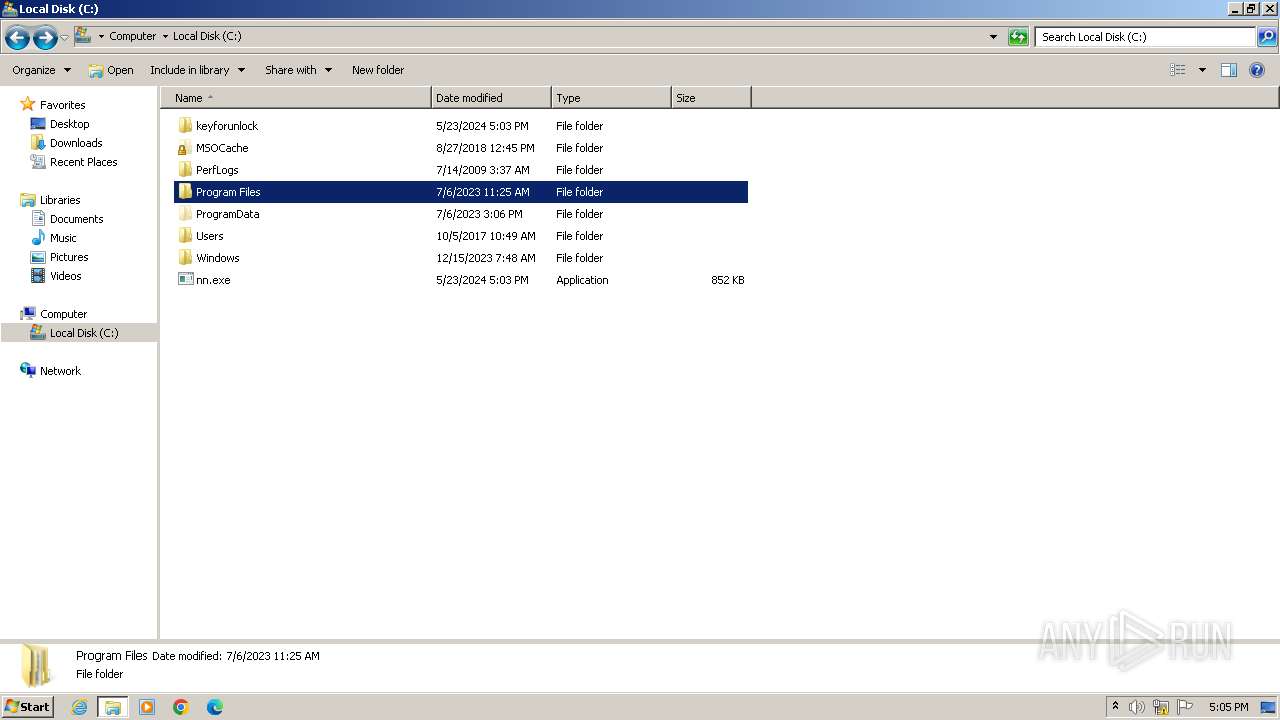Open Downloads in Favorites
The height and width of the screenshot is (720, 1280).
(76, 143)
